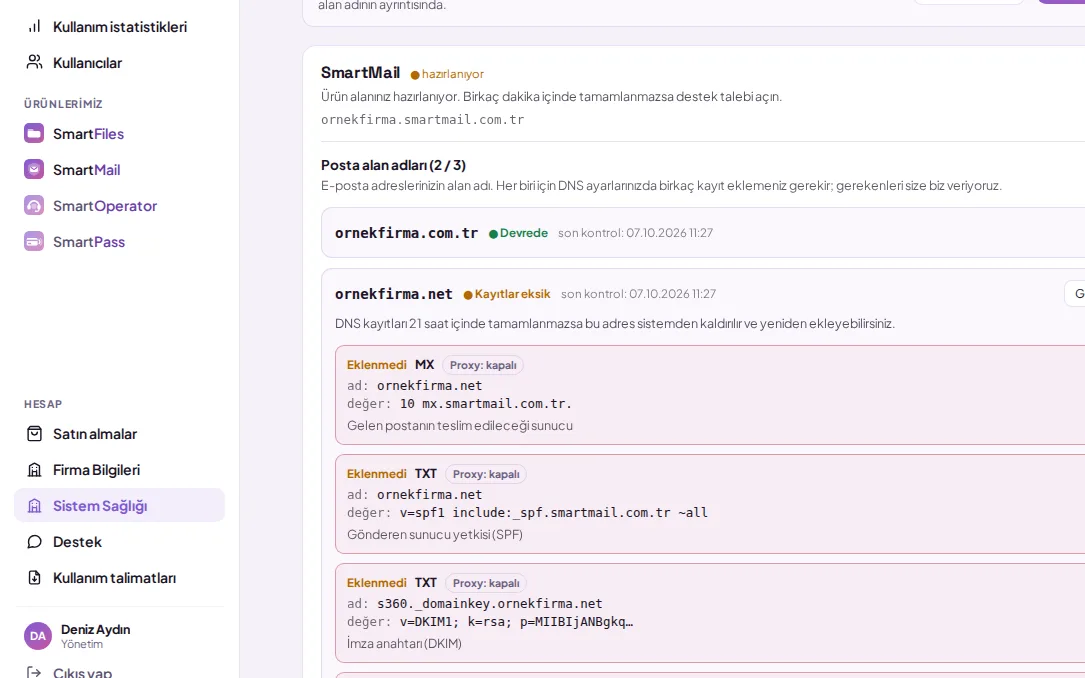
Task: Click the v=spf1 include:_spf.smartmail.com.tr ~all value
Action: pyautogui.click(x=554, y=513)
